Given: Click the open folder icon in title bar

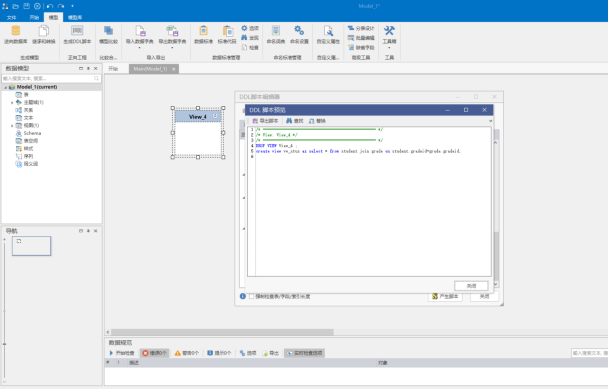Looking at the screenshot, I should point(16,6).
